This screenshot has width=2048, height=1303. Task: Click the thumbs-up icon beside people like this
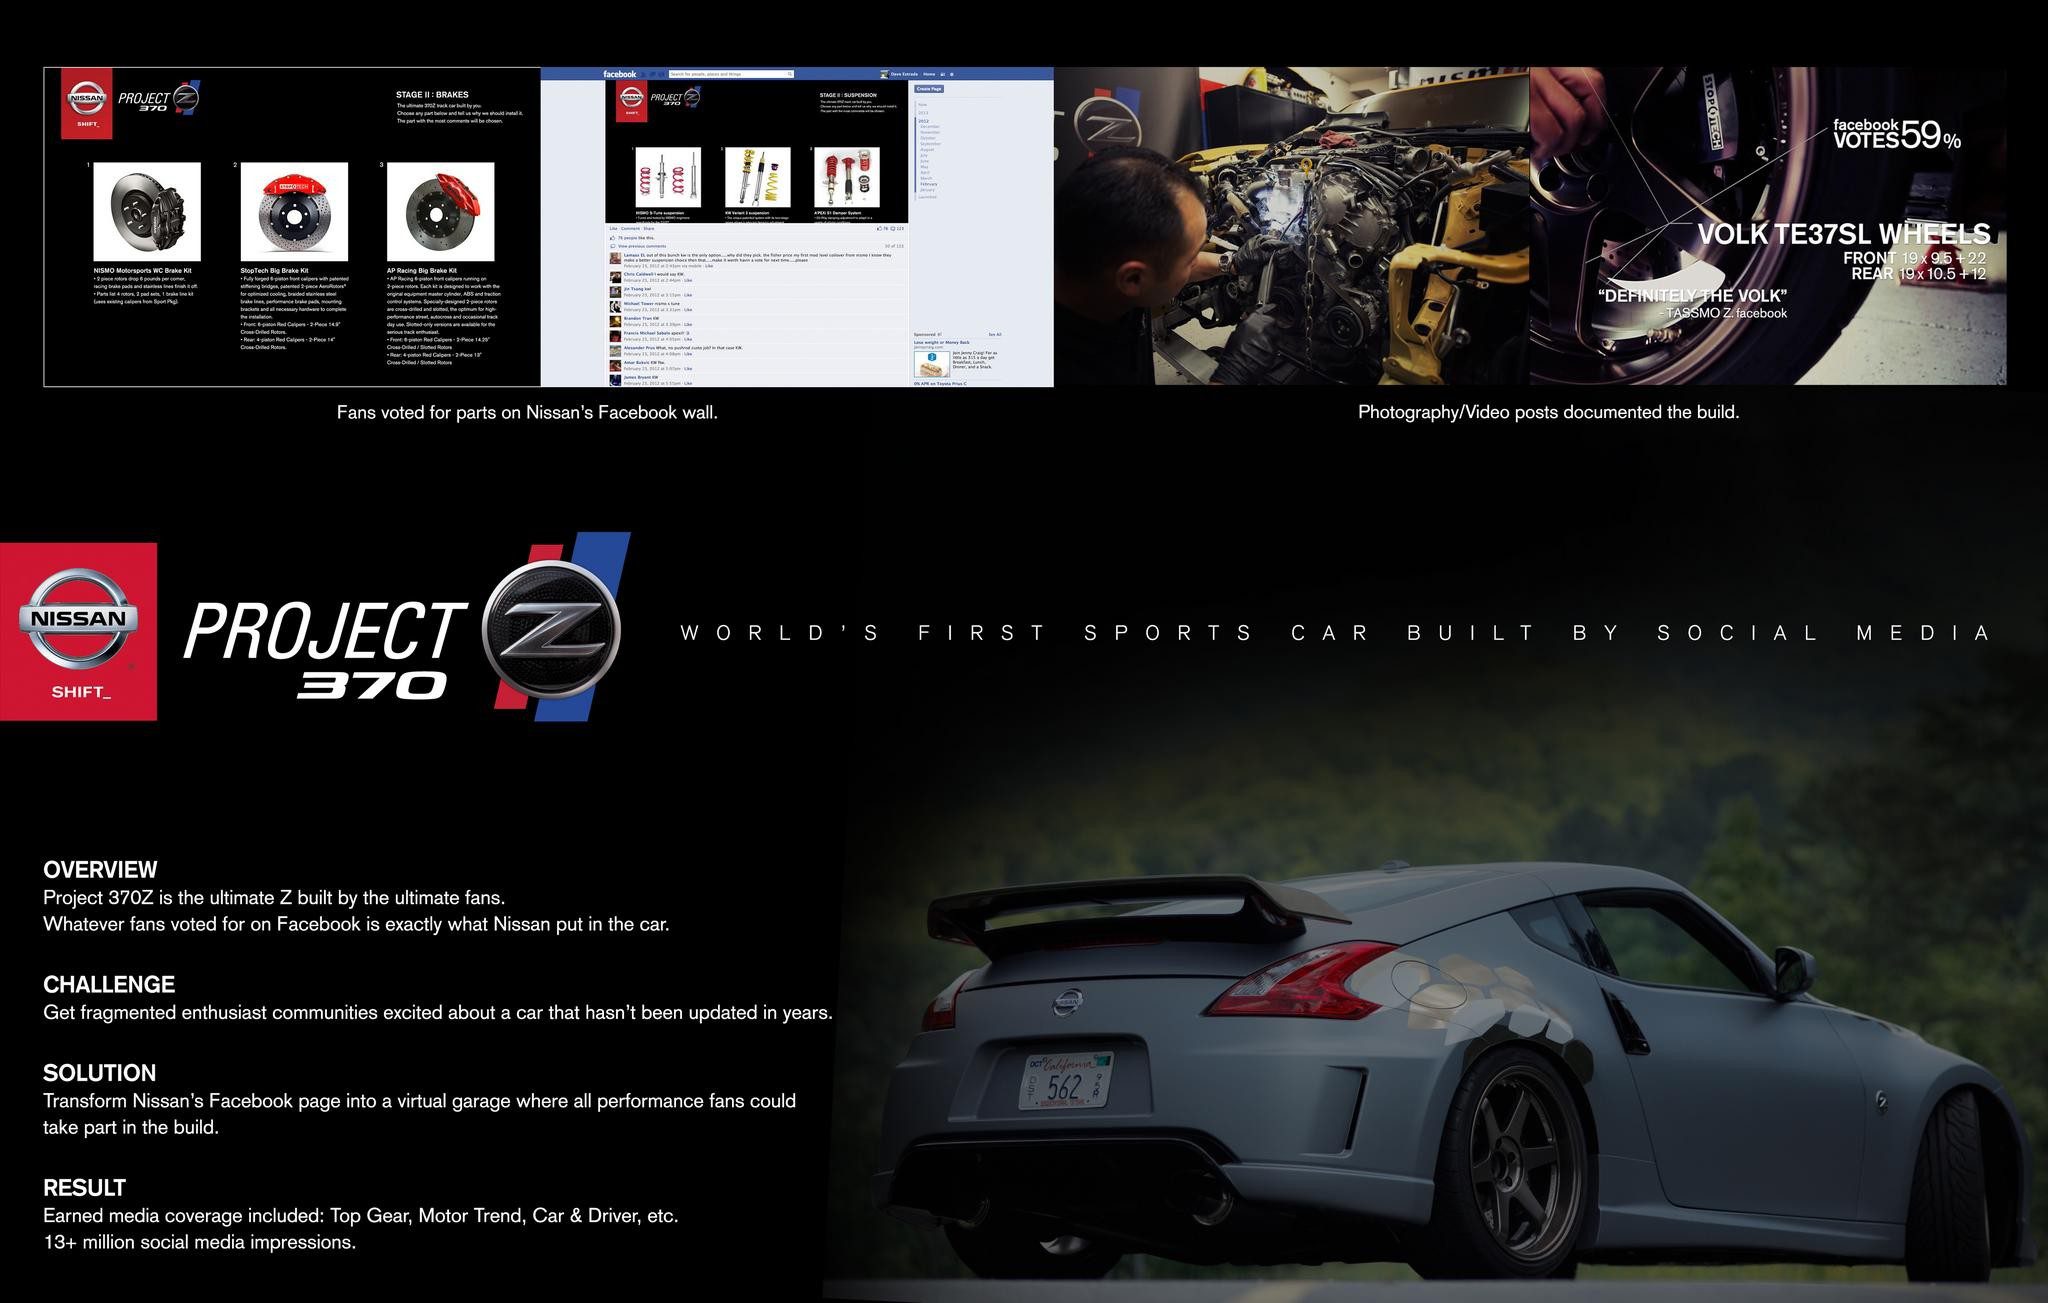point(613,238)
